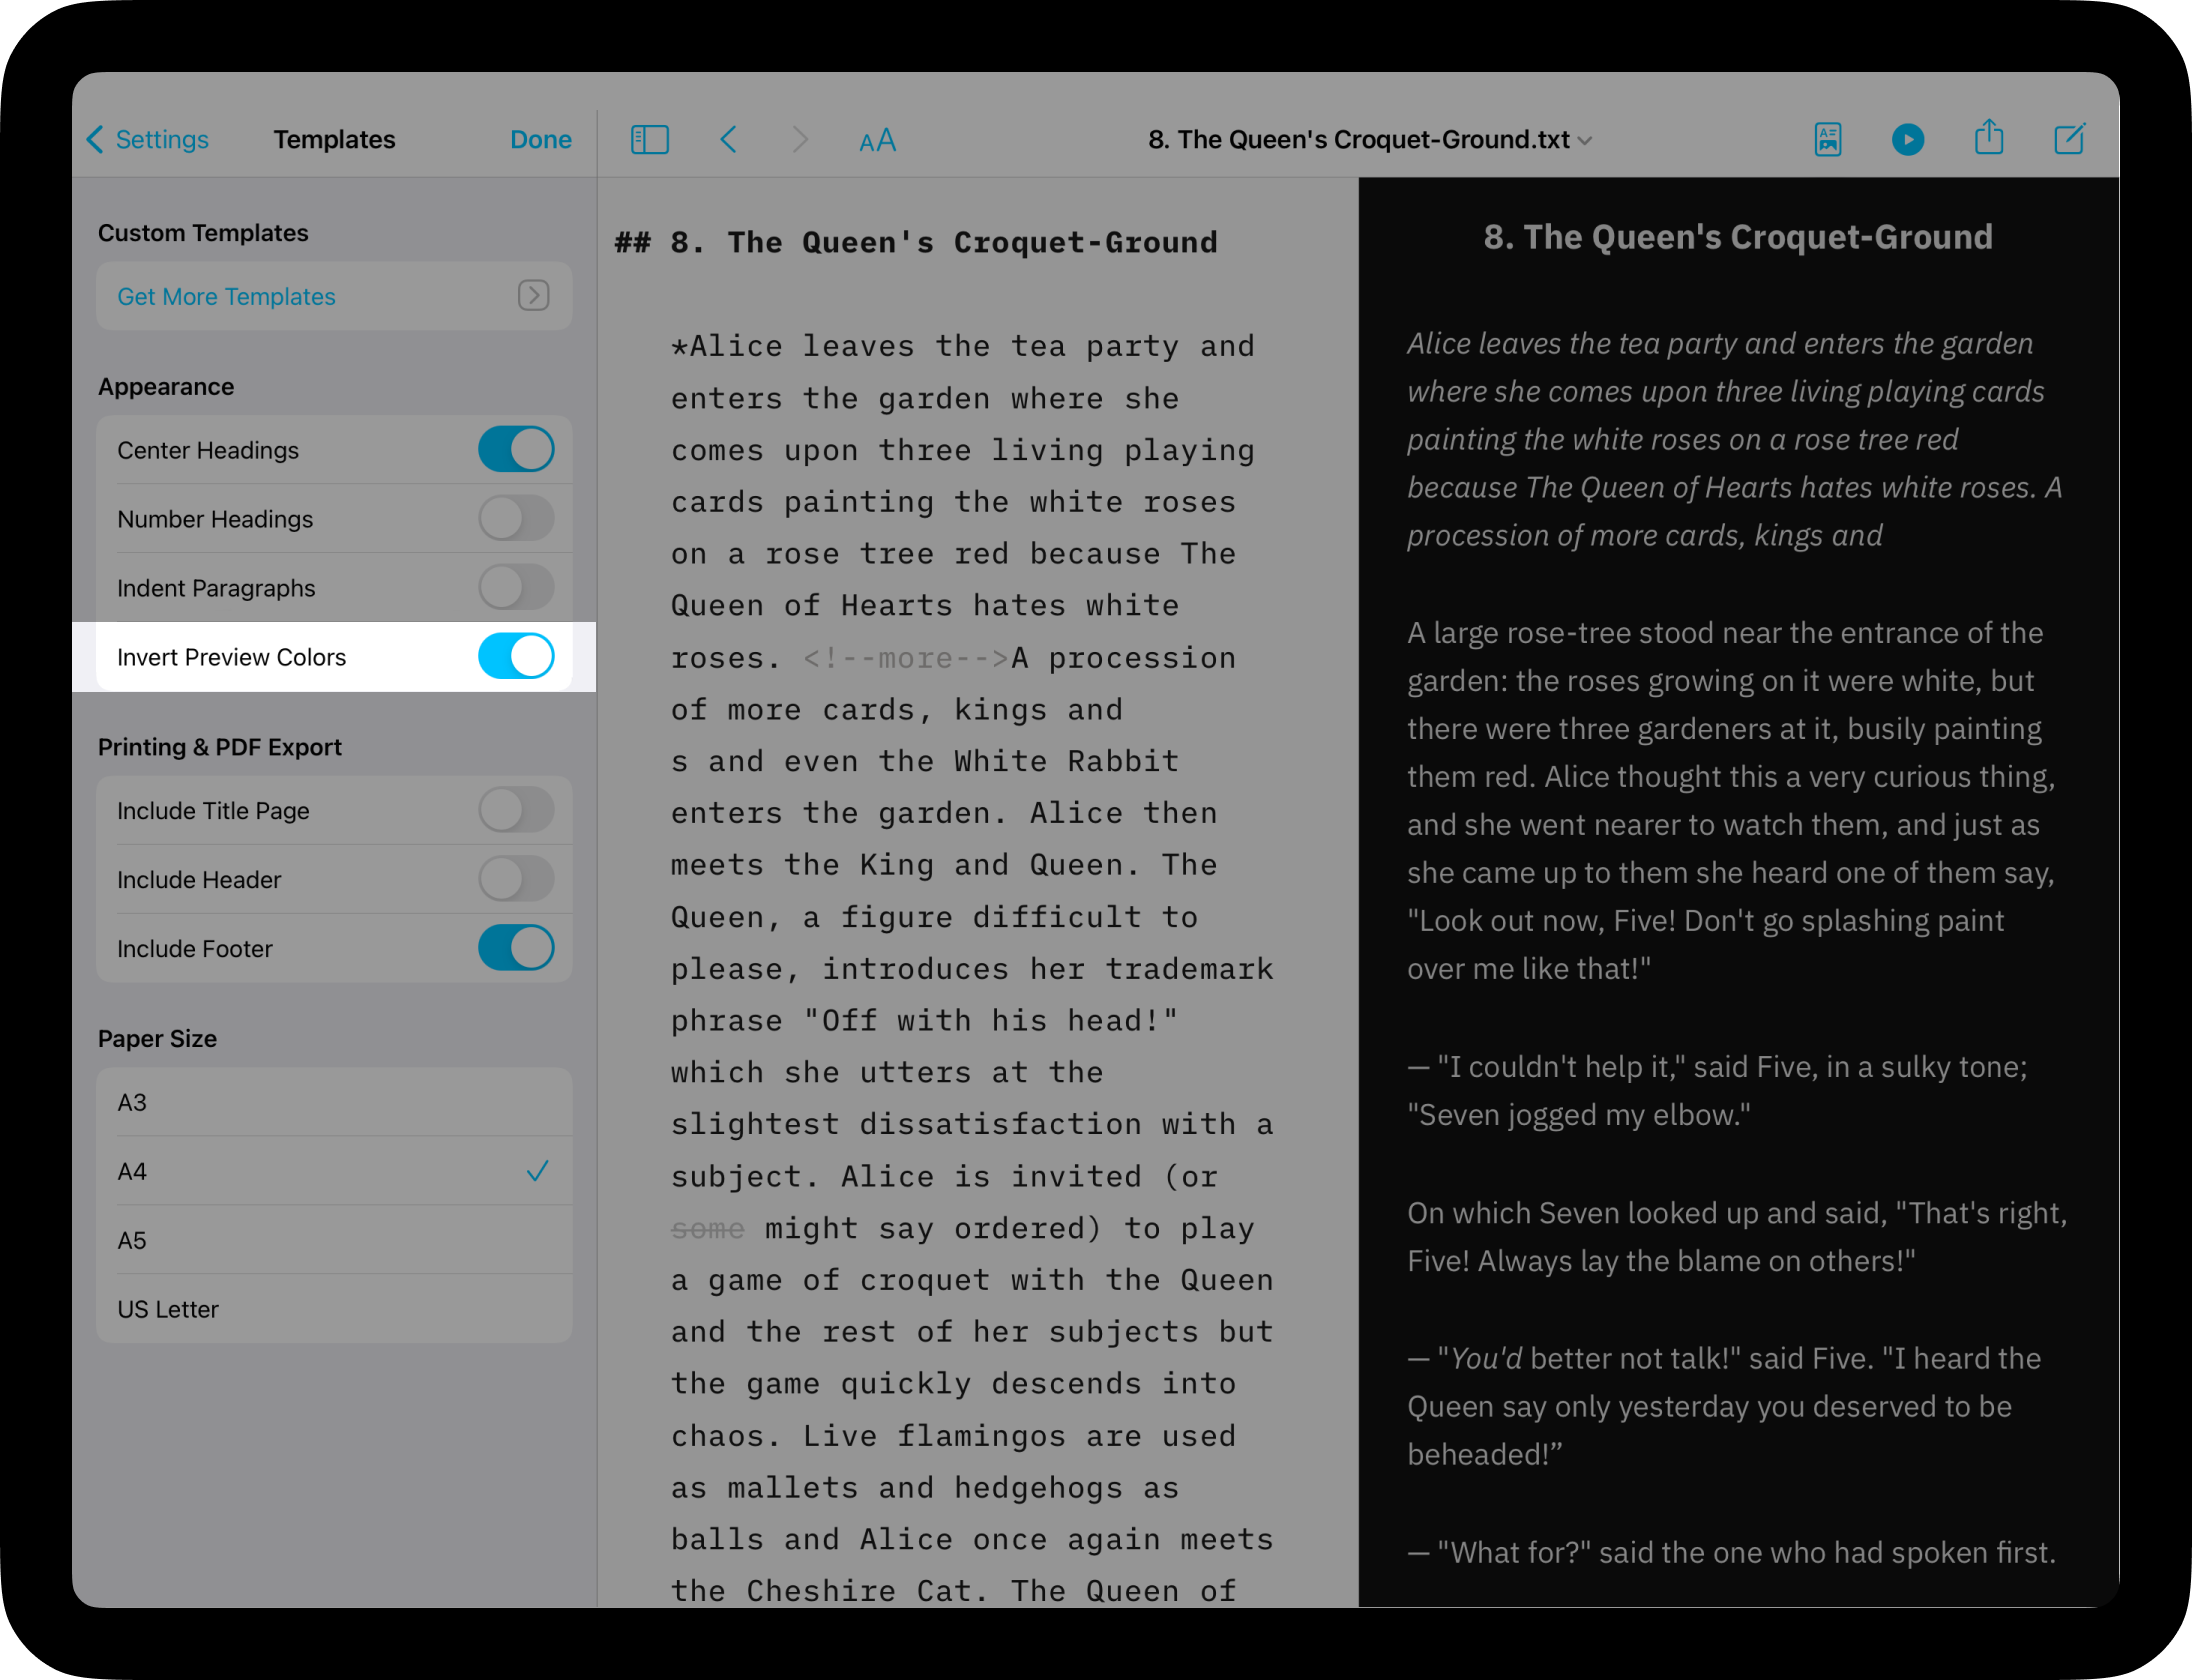Enable Include Header switch
The image size is (2192, 1680).
tap(516, 880)
